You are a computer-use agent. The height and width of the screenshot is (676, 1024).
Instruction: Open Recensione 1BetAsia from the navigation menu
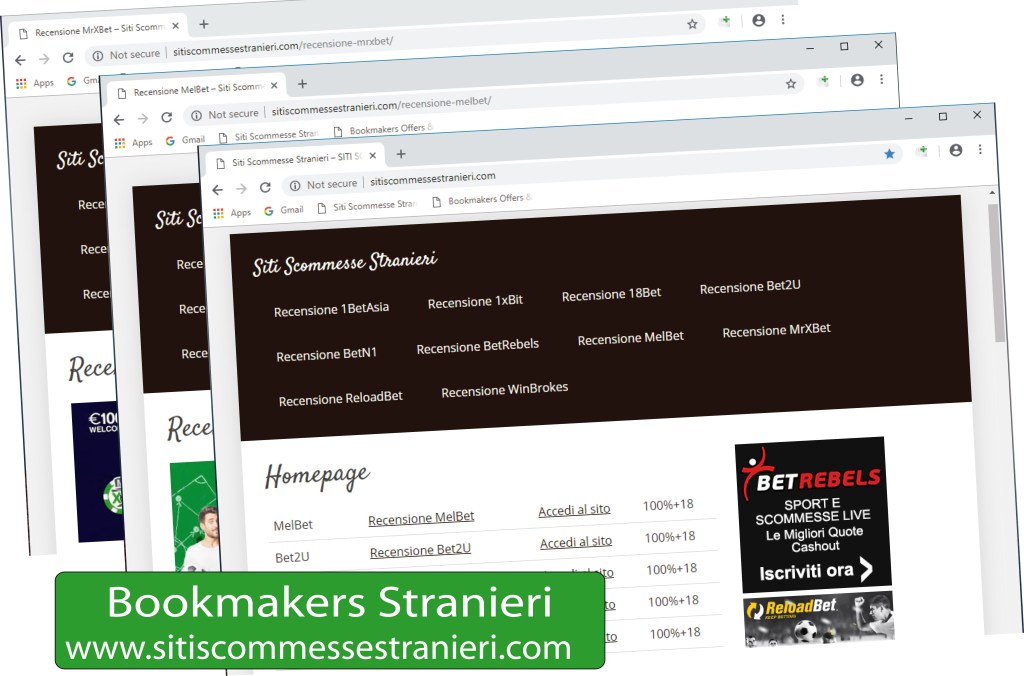[331, 310]
